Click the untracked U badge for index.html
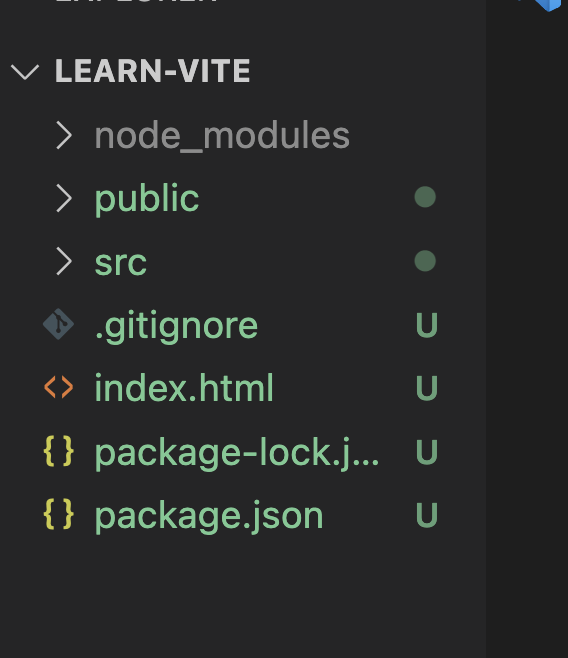This screenshot has height=658, width=568. point(427,388)
